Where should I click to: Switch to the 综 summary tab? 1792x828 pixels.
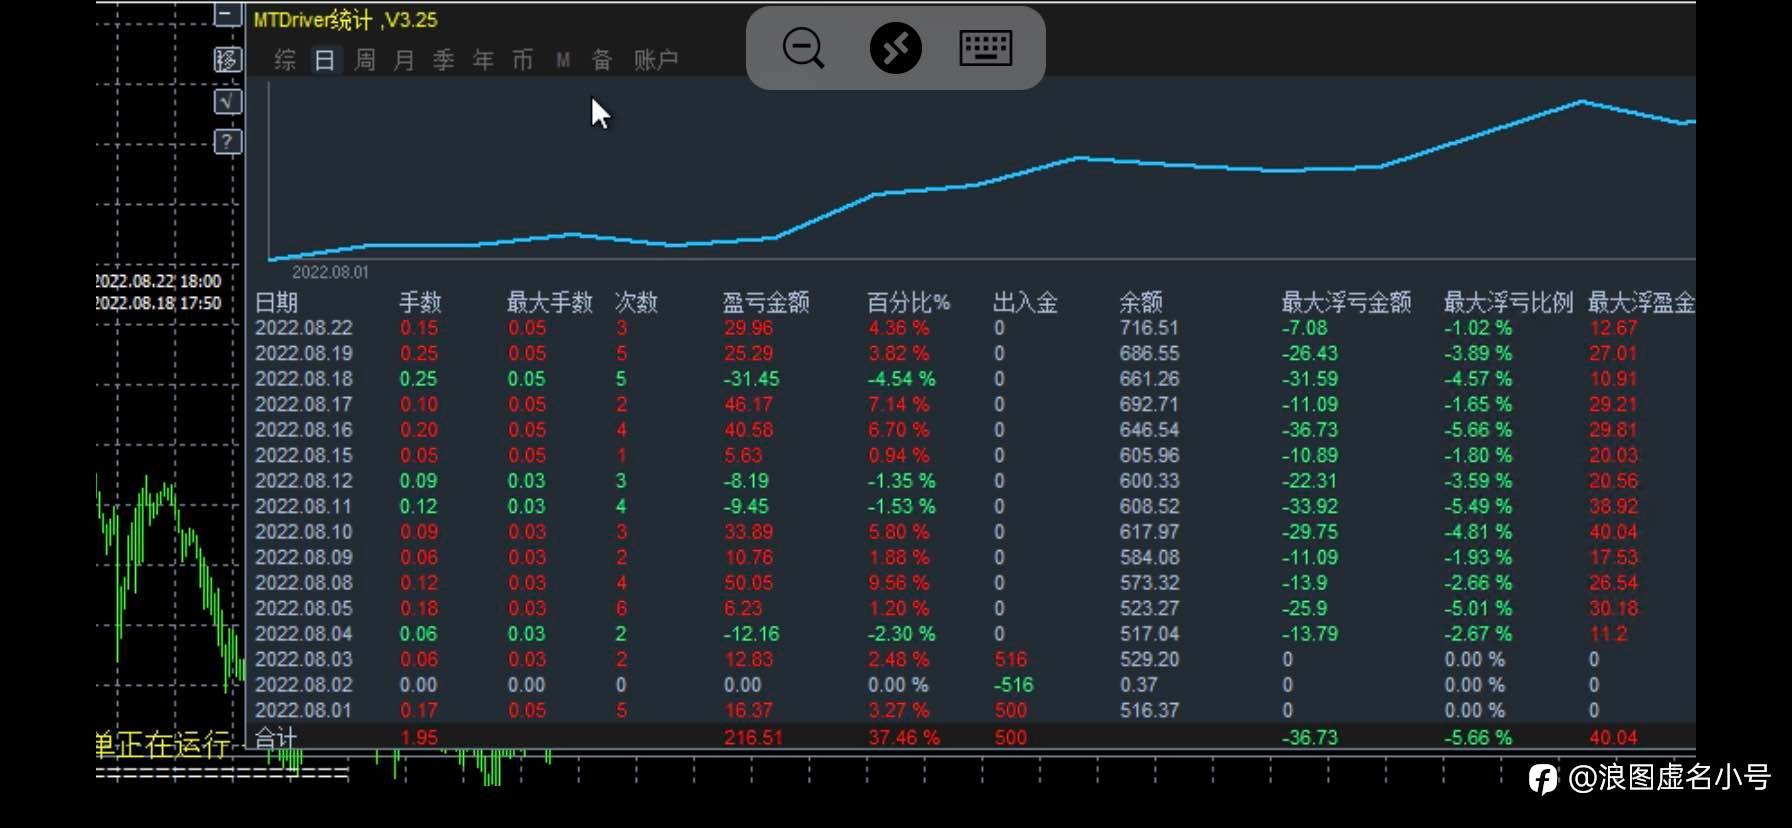[285, 60]
